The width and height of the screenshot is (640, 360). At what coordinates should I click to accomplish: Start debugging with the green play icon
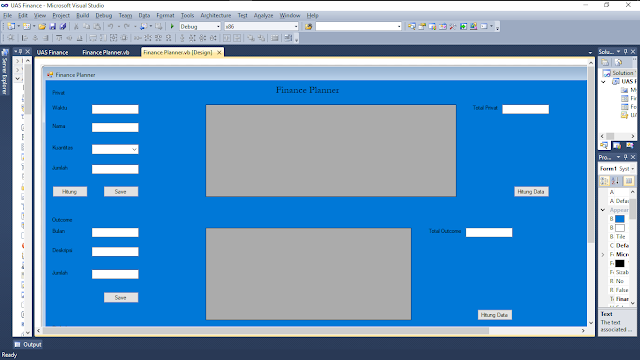pos(172,27)
